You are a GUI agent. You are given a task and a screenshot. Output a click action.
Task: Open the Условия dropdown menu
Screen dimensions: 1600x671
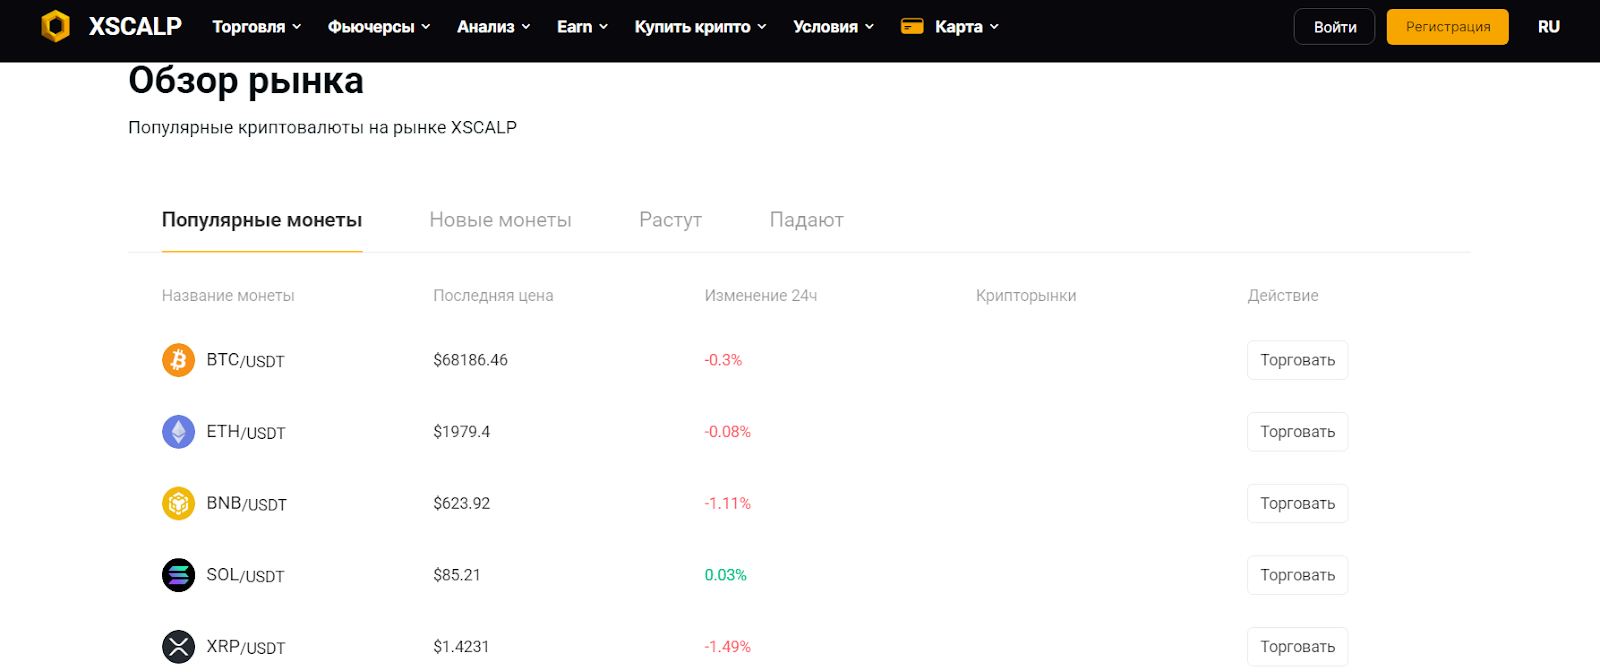pyautogui.click(x=833, y=27)
